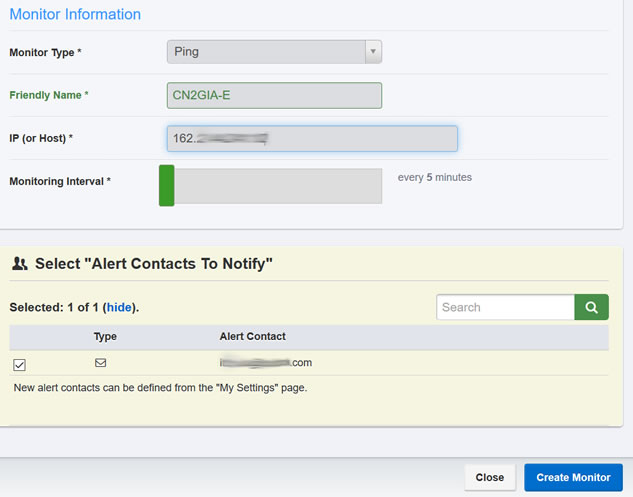Tick the alert contact checkbox
This screenshot has height=497, width=633.
(x=20, y=364)
